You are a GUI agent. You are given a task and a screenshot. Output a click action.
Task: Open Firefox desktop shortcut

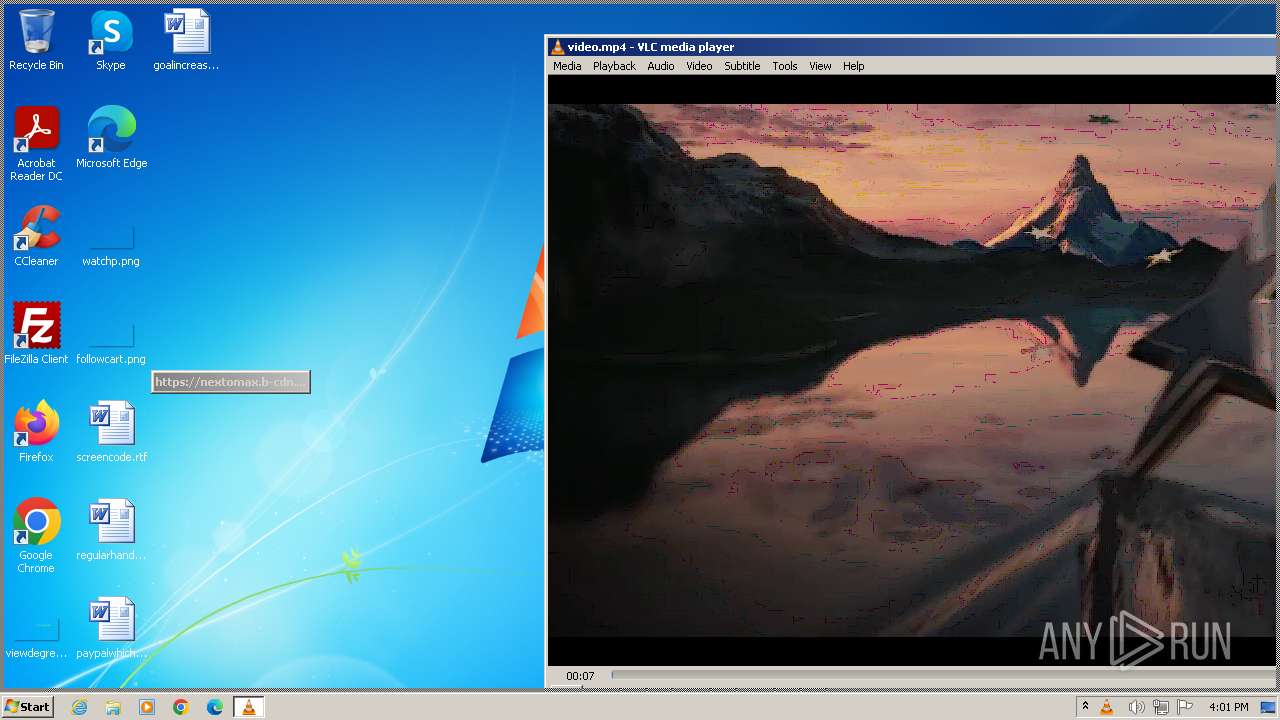coord(36,432)
